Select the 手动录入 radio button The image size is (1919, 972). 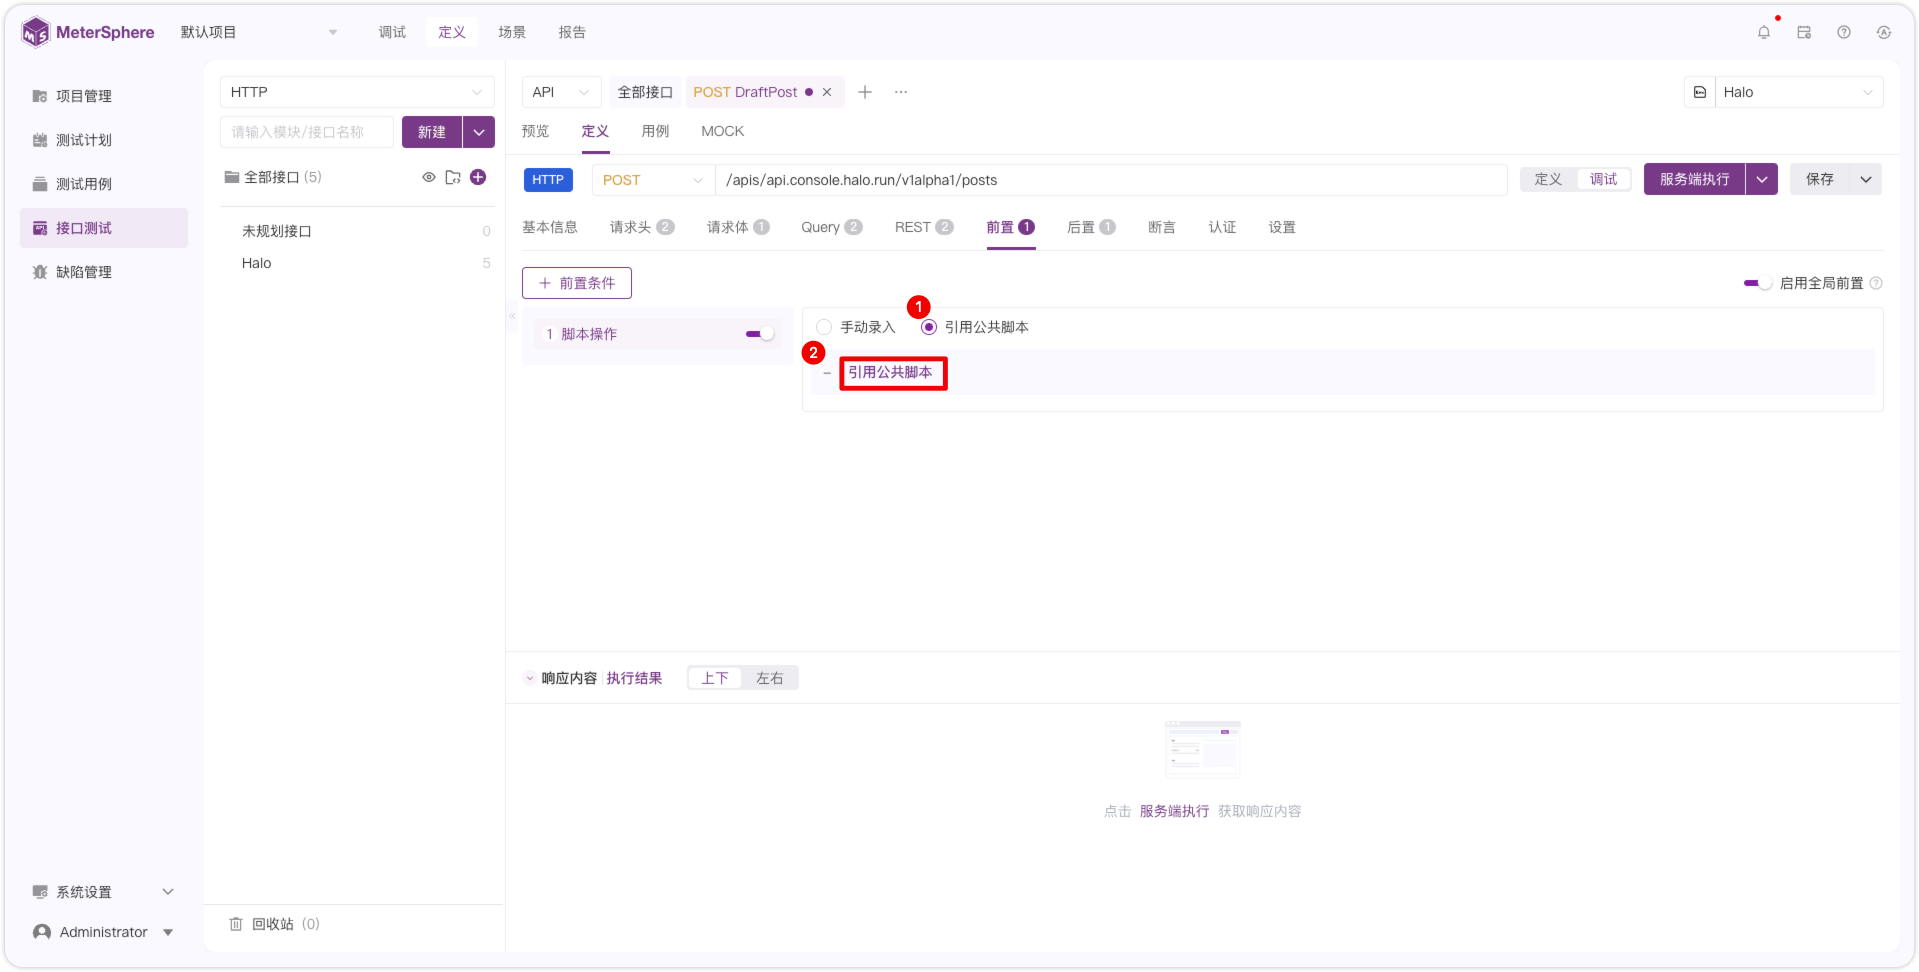point(824,327)
